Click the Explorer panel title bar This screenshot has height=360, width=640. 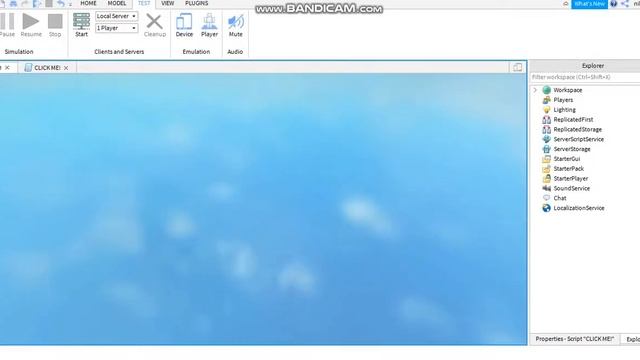coord(585,66)
